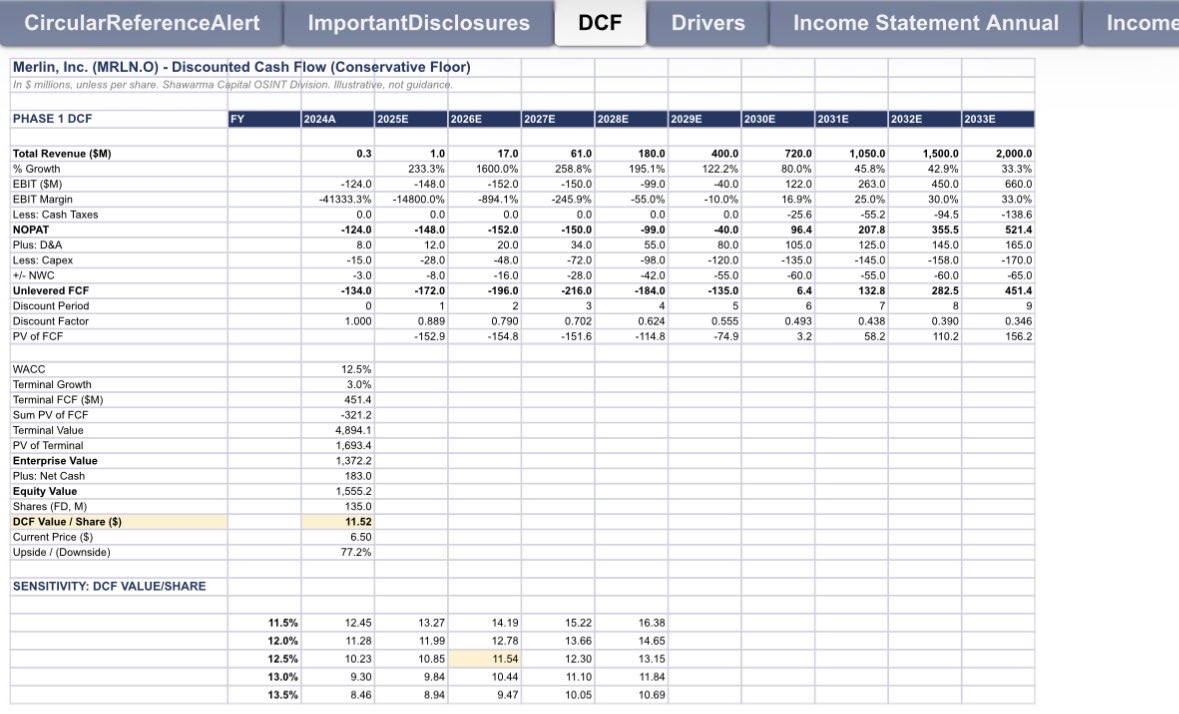
Task: Select the 13.5% sensitivity row header
Action: [265, 694]
